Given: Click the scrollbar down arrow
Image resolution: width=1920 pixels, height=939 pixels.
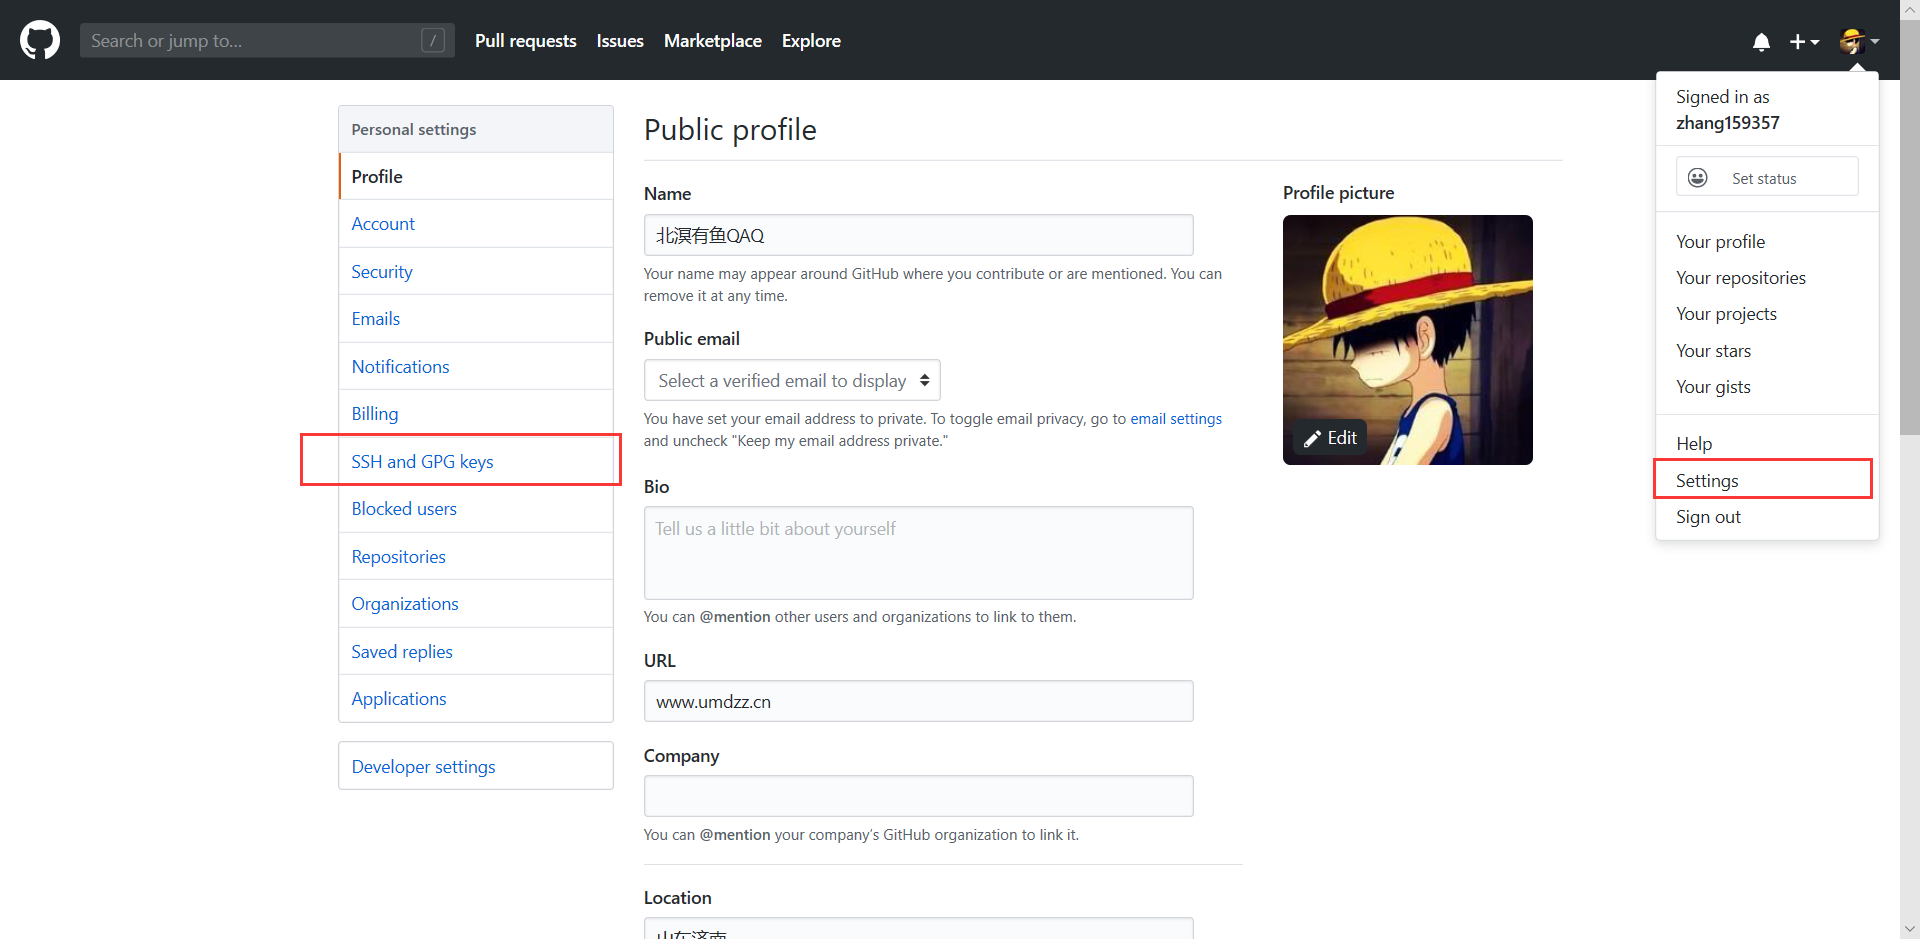Looking at the screenshot, I should (x=1910, y=929).
